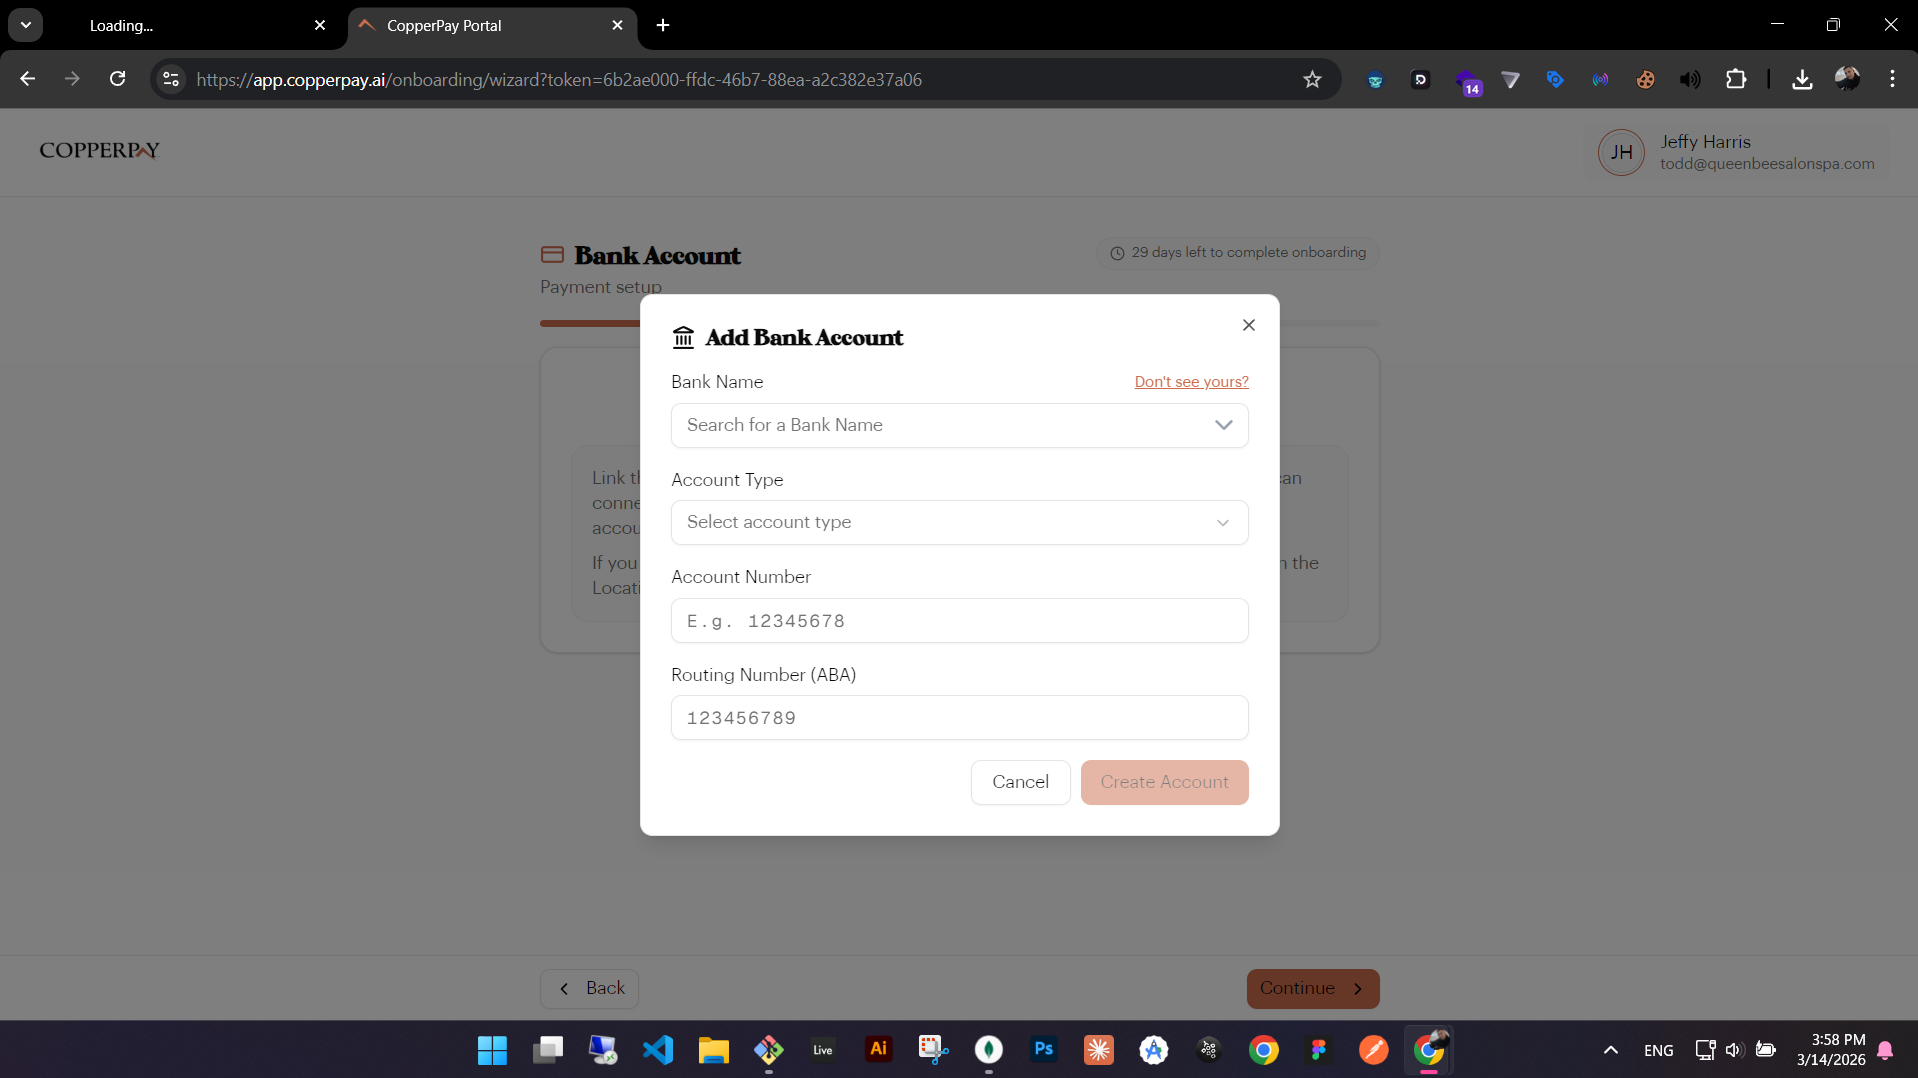Viewport: 1918px width, 1078px height.
Task: Open the browser extensions puzzle icon
Action: [1738, 79]
